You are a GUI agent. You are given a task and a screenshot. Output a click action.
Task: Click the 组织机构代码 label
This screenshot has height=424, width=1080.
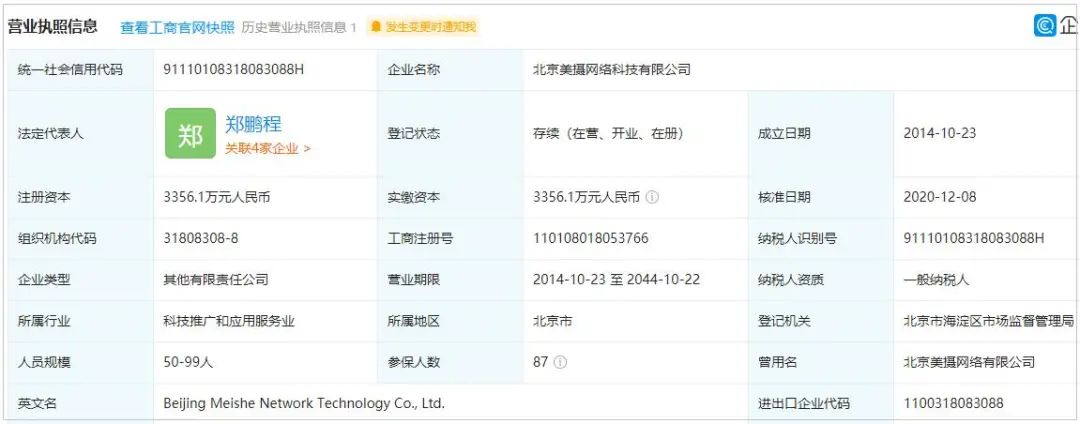coord(57,239)
